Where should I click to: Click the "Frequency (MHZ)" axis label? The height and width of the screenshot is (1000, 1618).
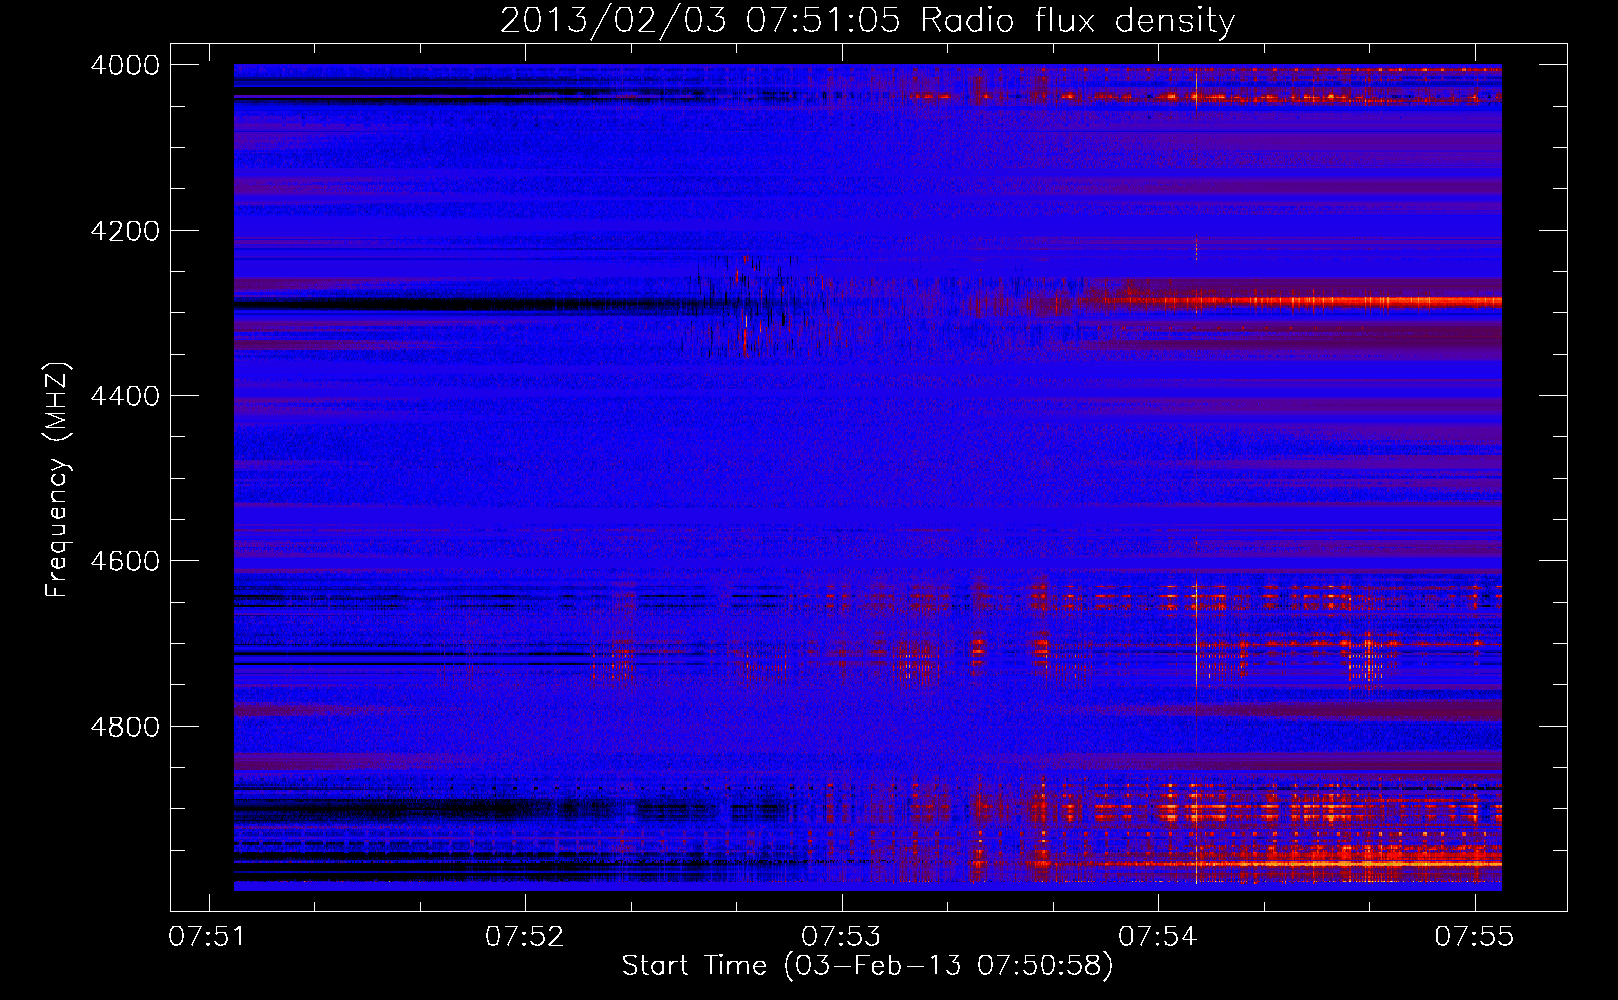(57, 480)
